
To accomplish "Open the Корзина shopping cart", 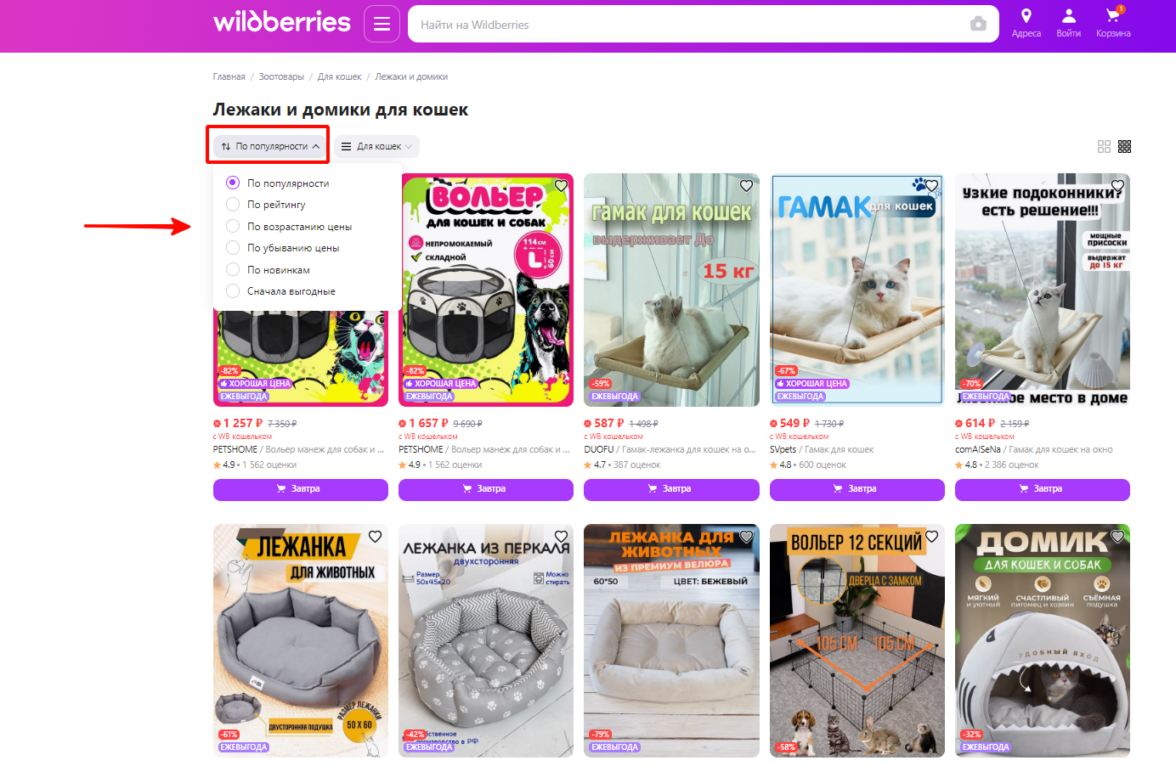I will point(1113,23).
